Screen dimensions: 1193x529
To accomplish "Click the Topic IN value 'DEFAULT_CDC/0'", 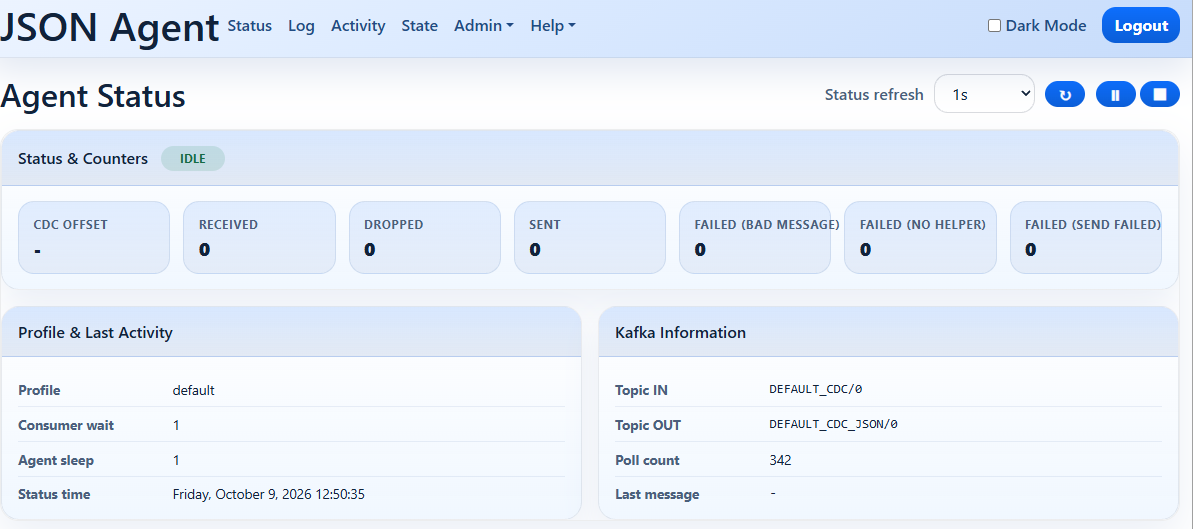I will click(x=816, y=389).
